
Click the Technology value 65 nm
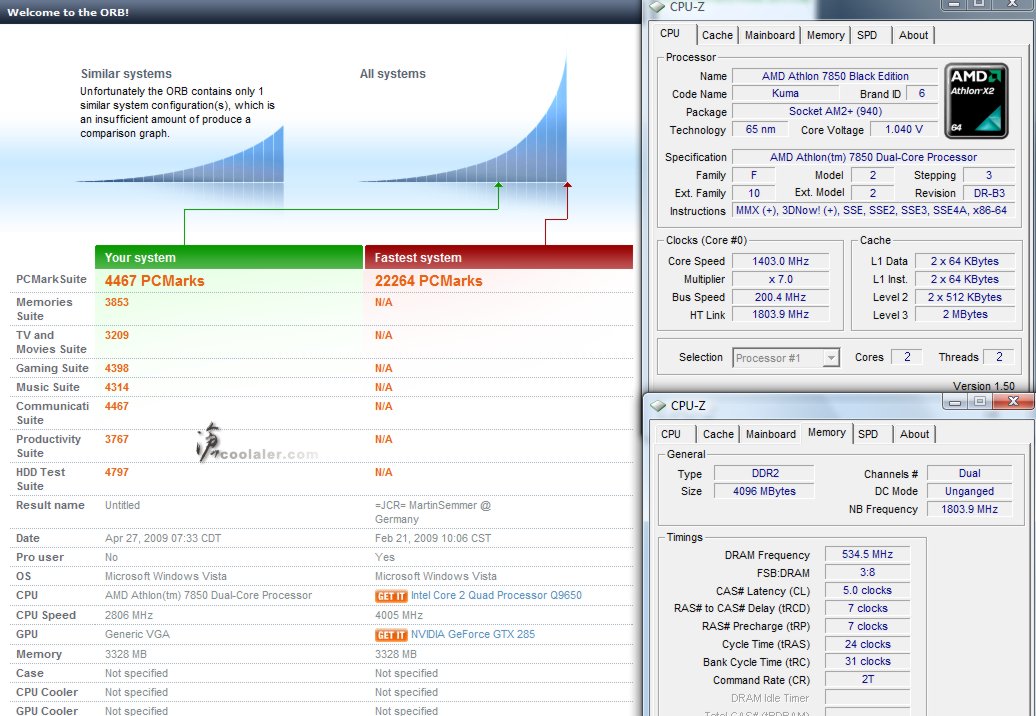760,129
